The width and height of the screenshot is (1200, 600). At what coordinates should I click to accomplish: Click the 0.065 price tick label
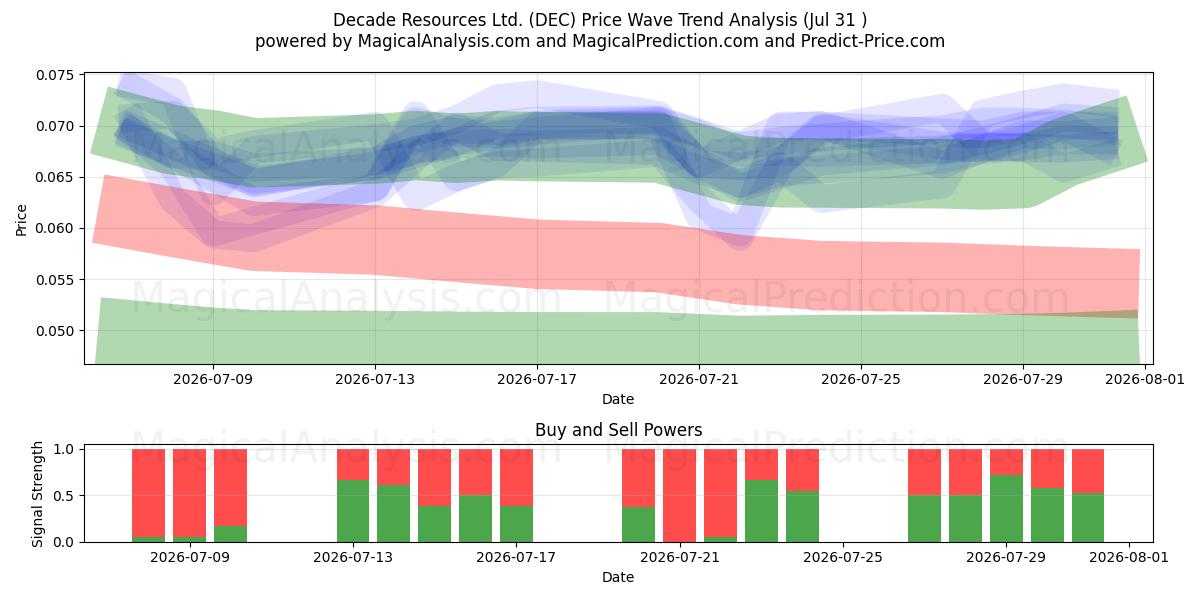tap(55, 177)
